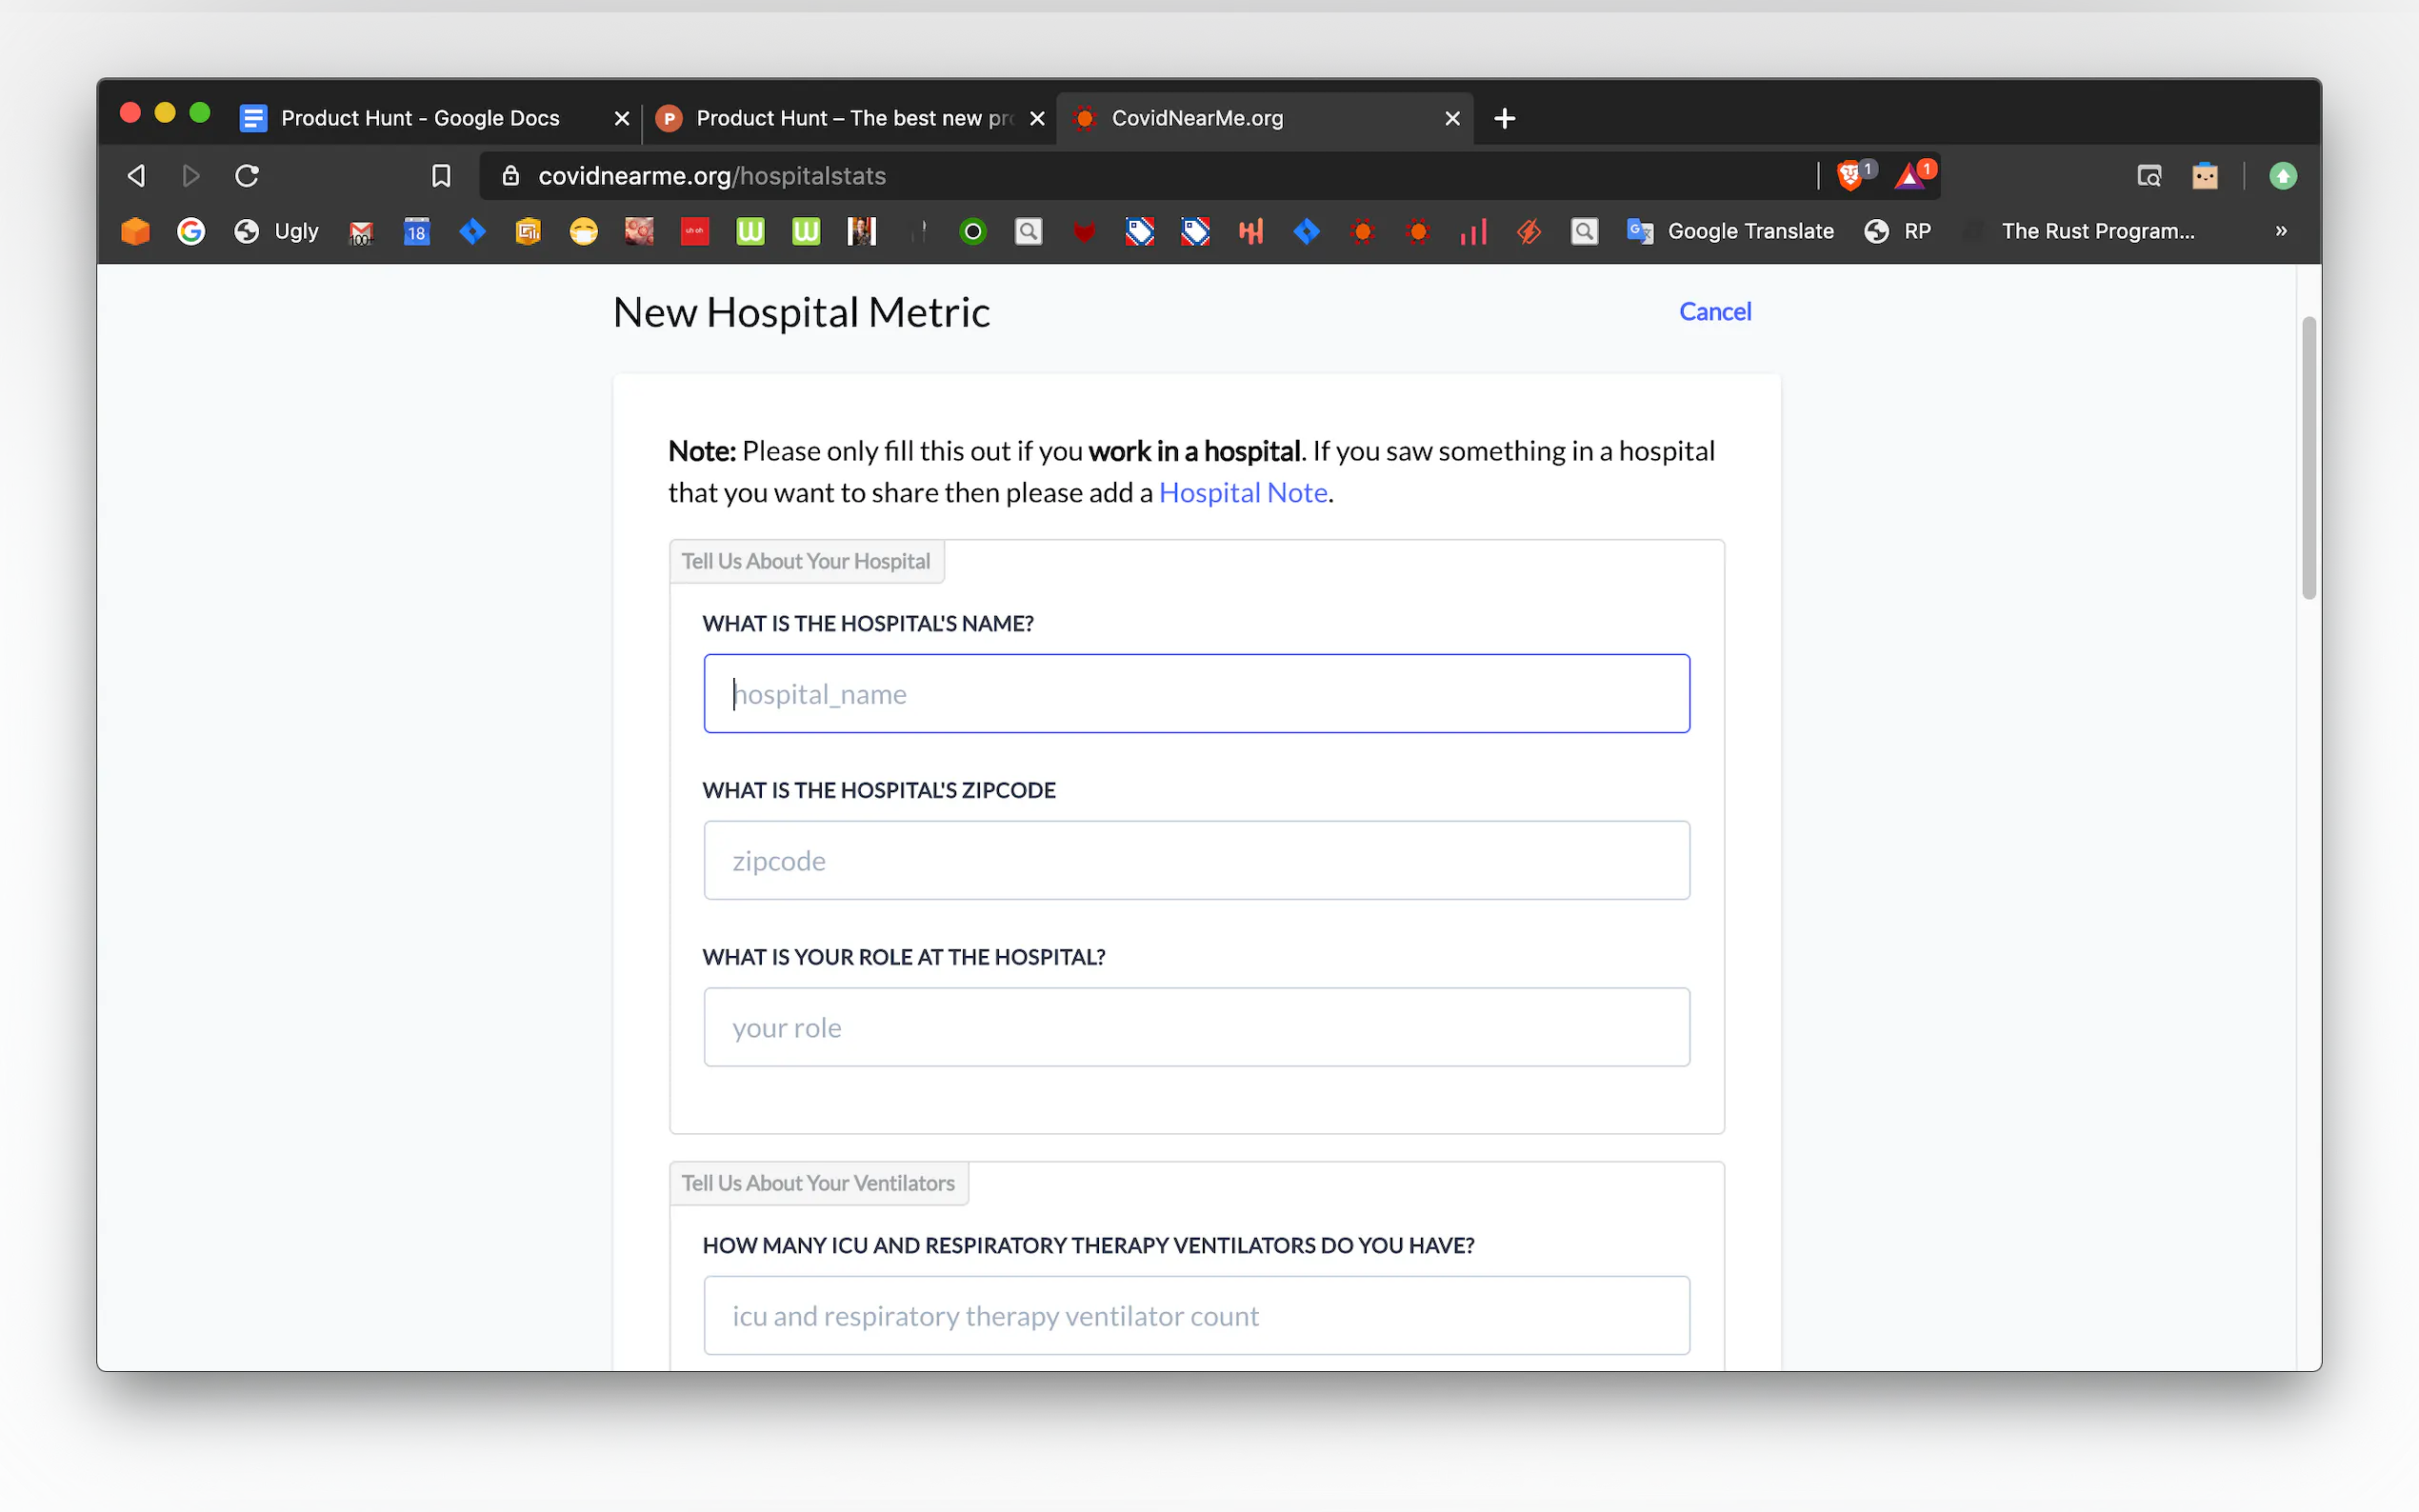
Task: Click the browser back arrow
Action: (x=137, y=176)
